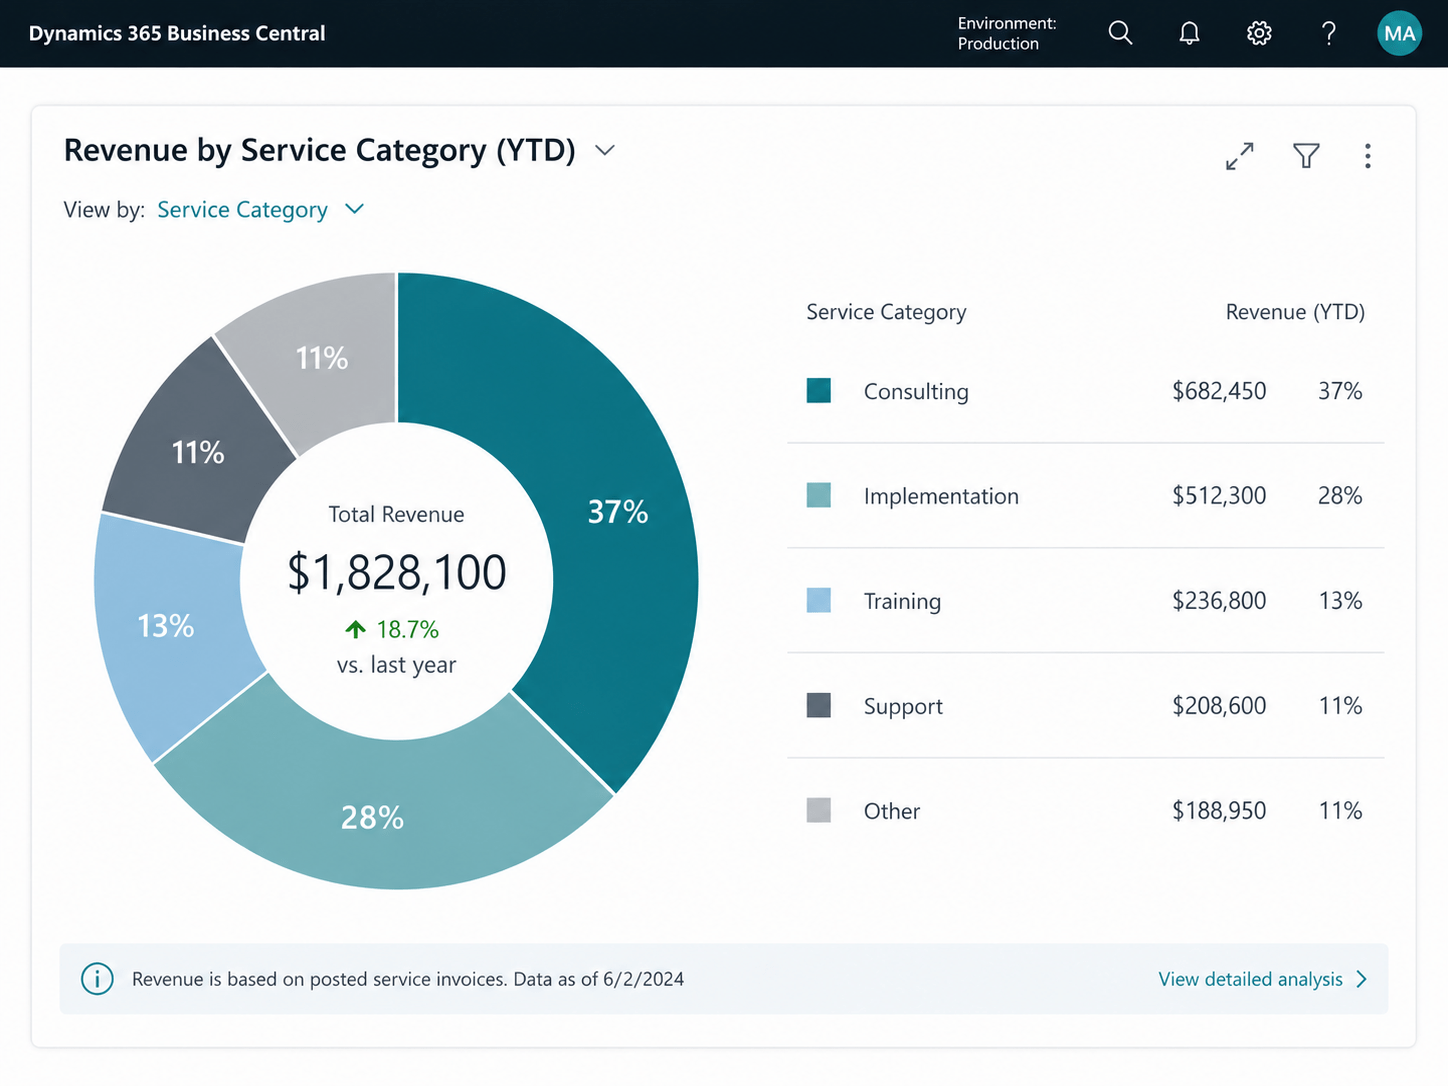This screenshot has height=1086, width=1448.
Task: Click the $512,300 revenue value
Action: (1219, 496)
